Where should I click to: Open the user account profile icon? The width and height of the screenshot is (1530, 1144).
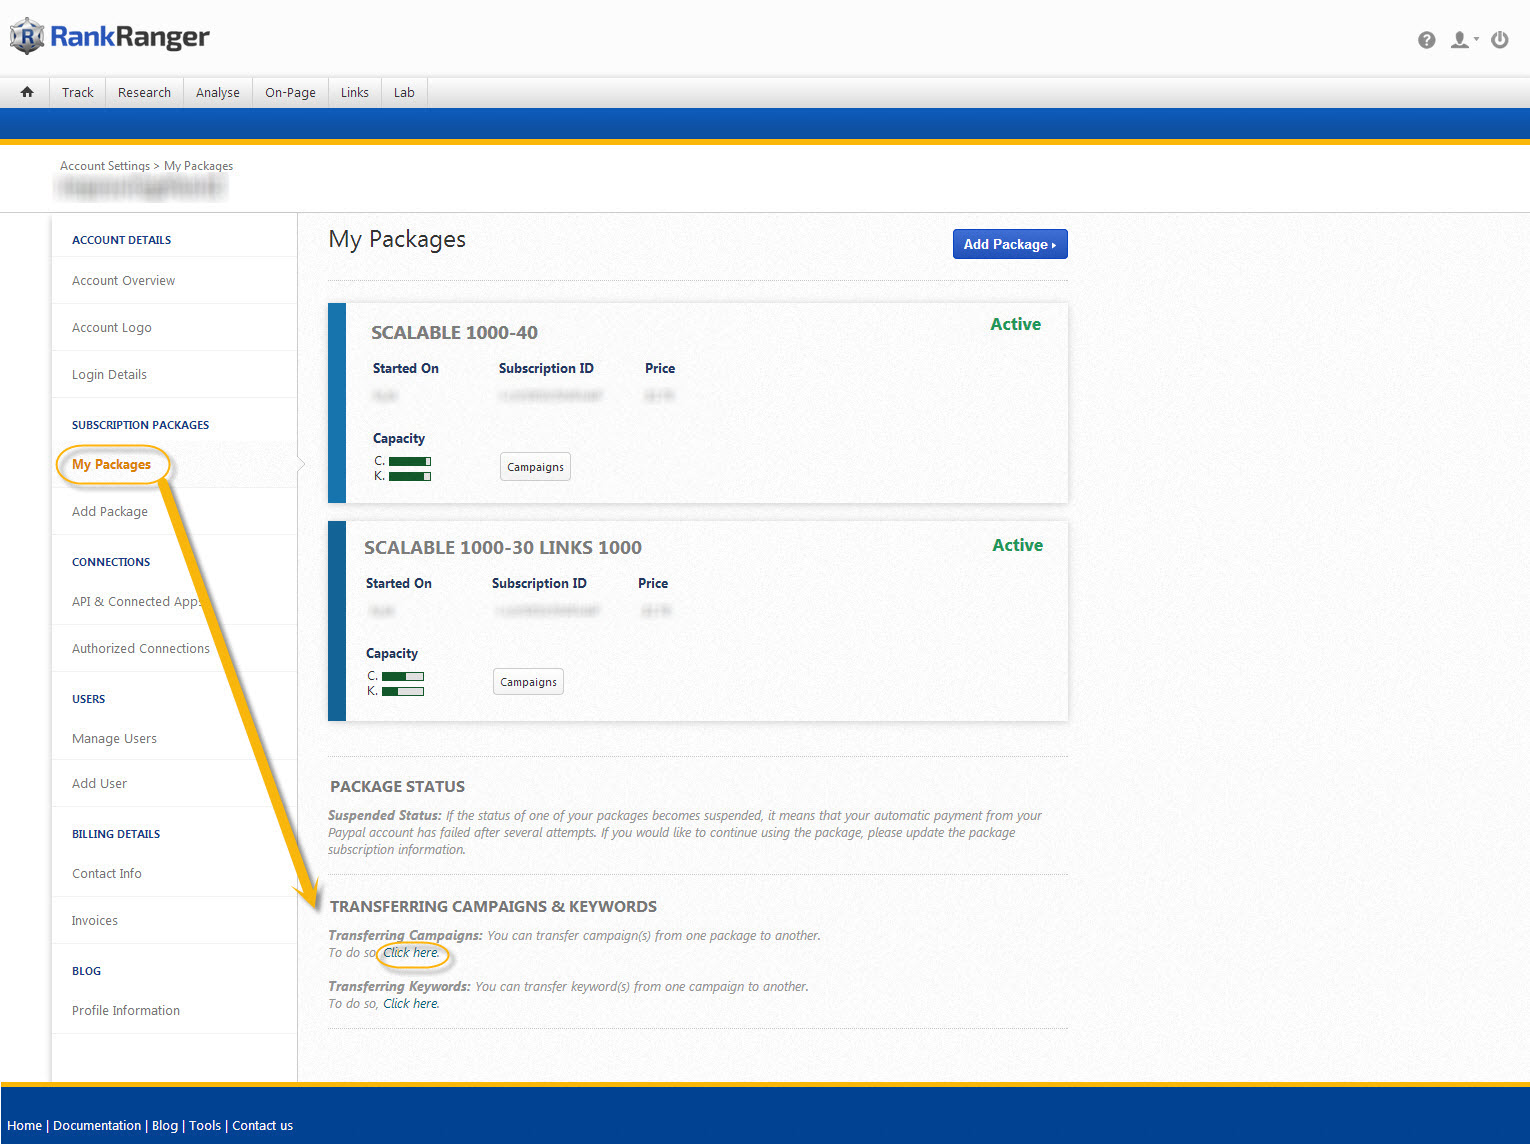pos(1462,40)
